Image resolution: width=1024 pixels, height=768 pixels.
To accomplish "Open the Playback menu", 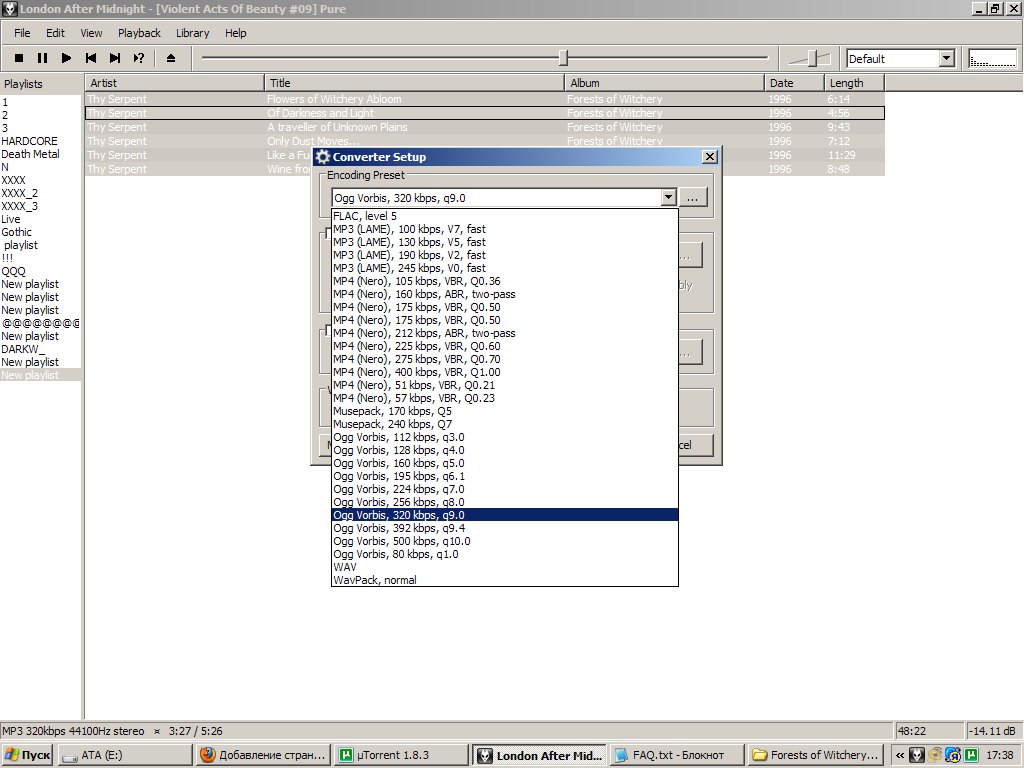I will [139, 33].
